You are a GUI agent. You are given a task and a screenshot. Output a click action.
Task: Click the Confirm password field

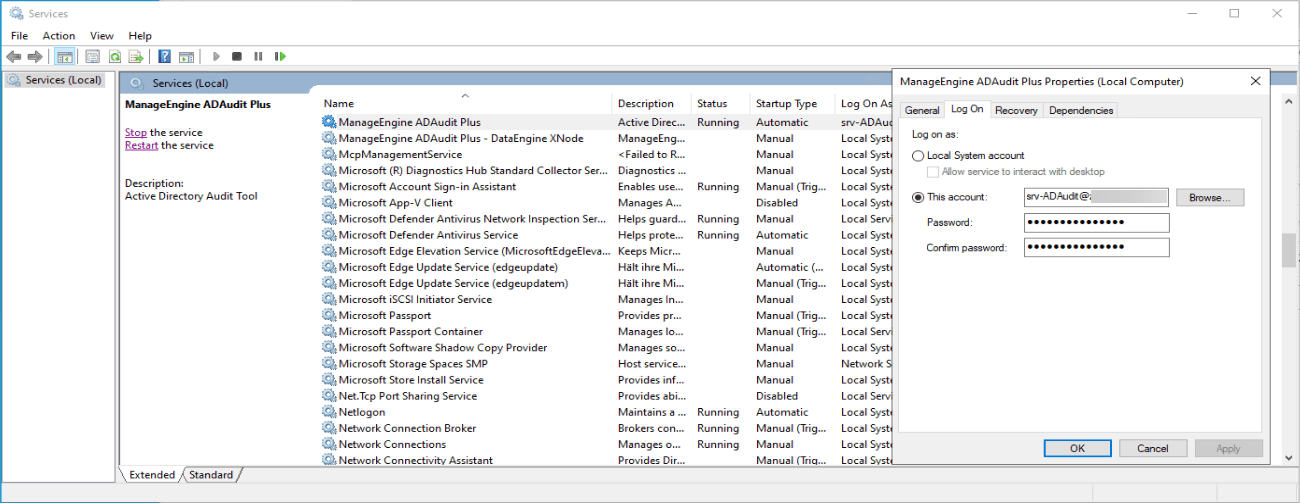[x=1096, y=247]
